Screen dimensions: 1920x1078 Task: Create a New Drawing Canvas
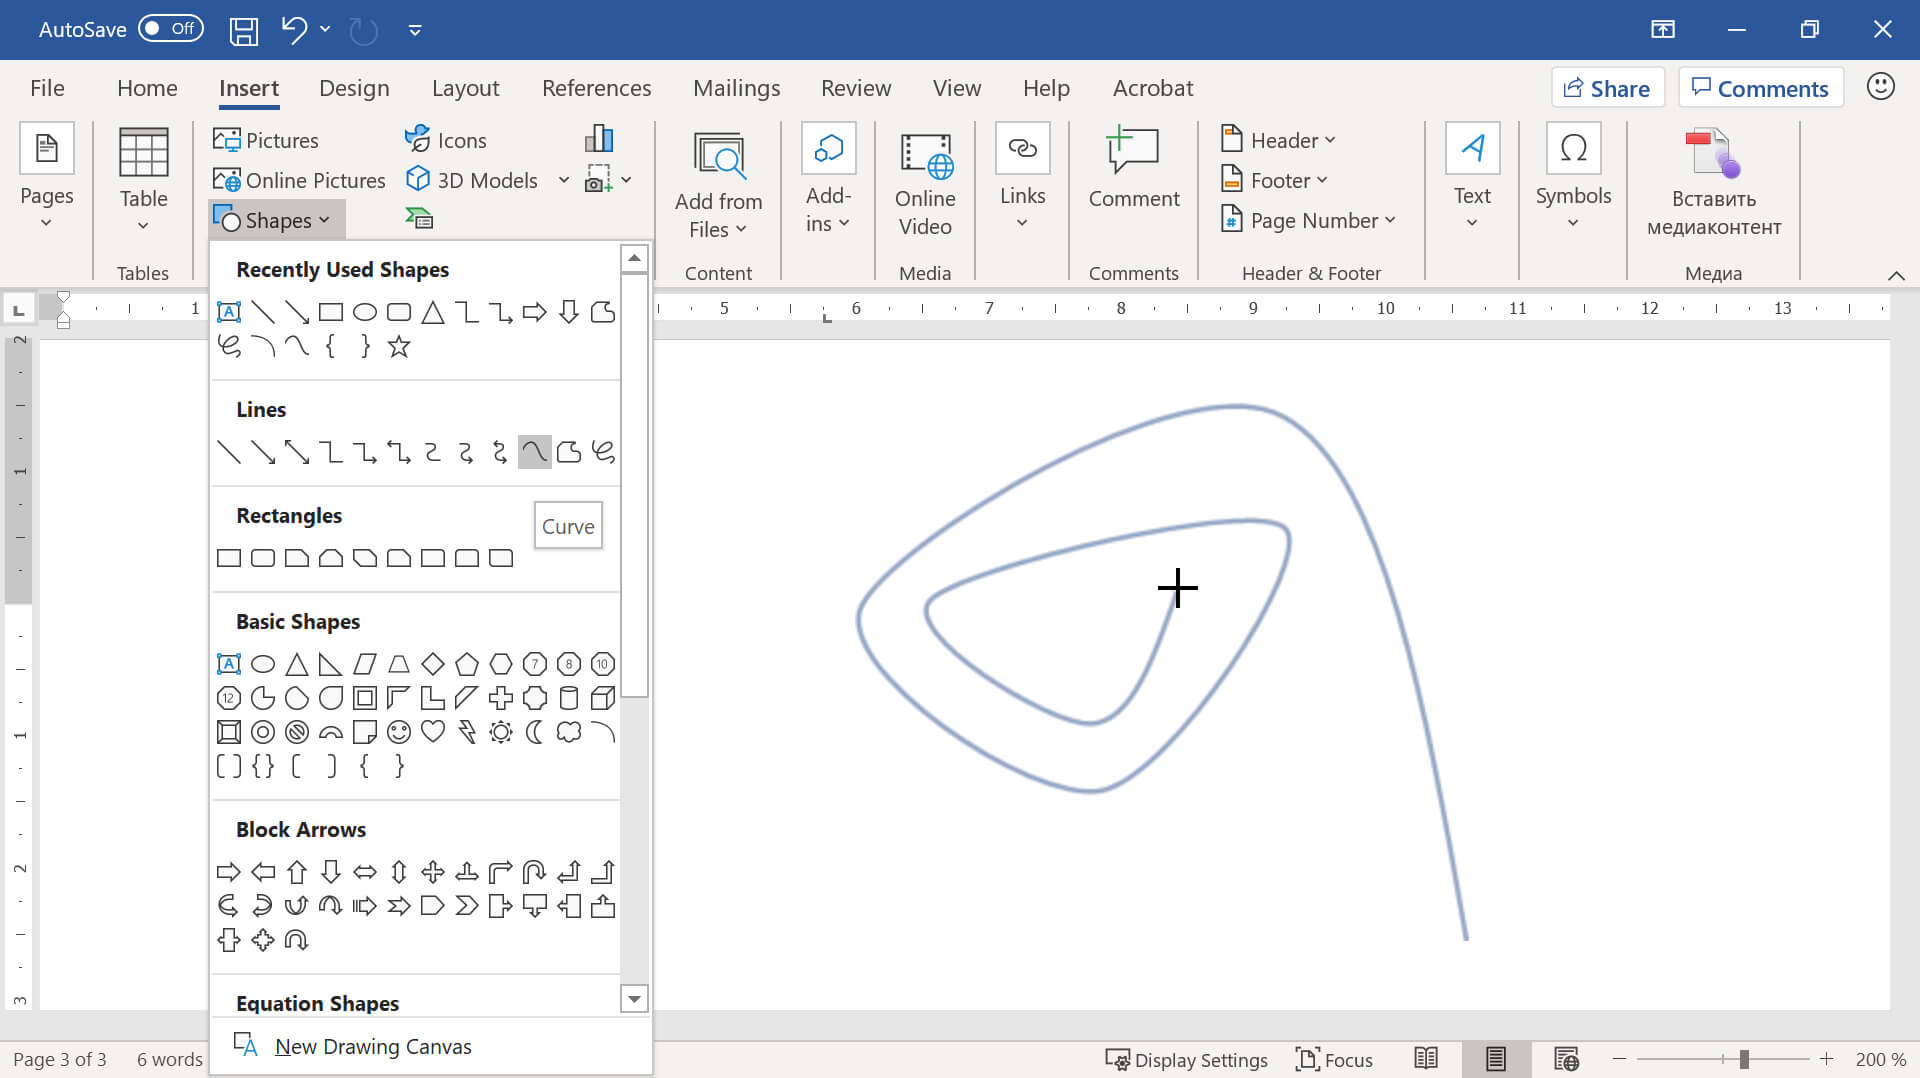(372, 1046)
